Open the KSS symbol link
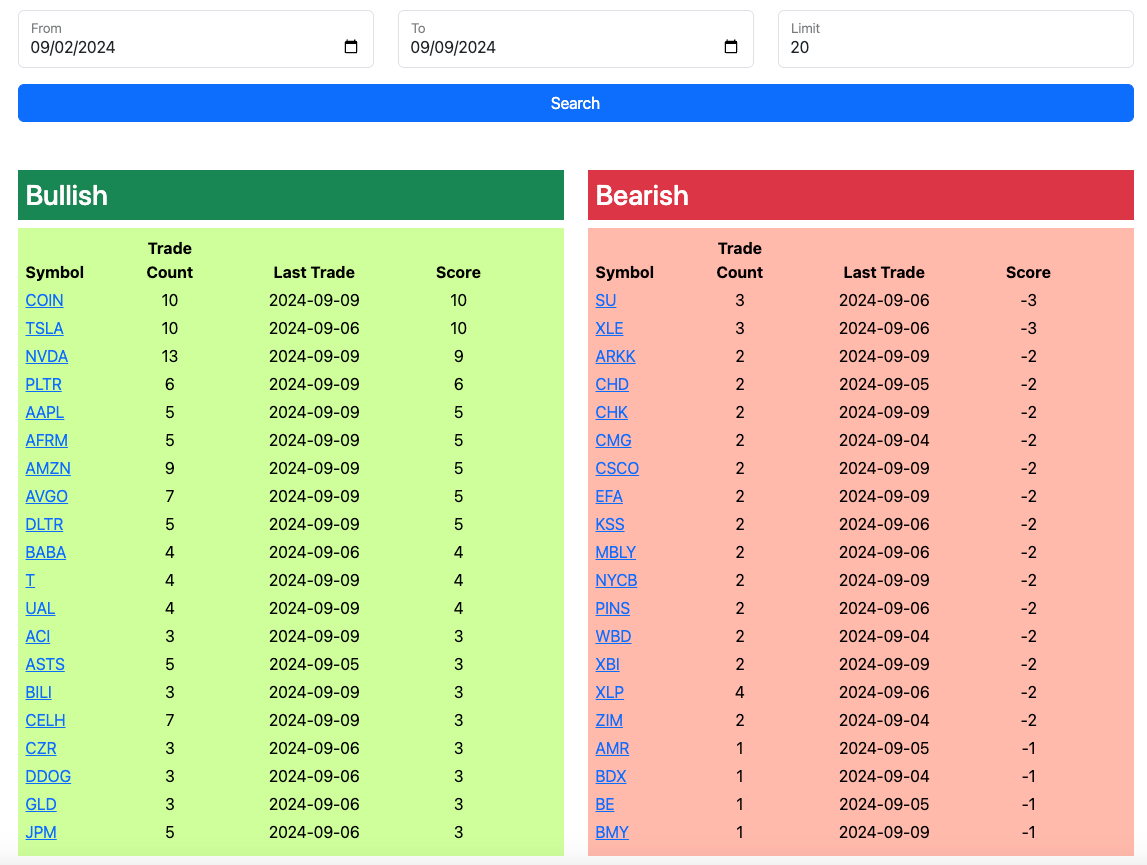 (x=610, y=525)
